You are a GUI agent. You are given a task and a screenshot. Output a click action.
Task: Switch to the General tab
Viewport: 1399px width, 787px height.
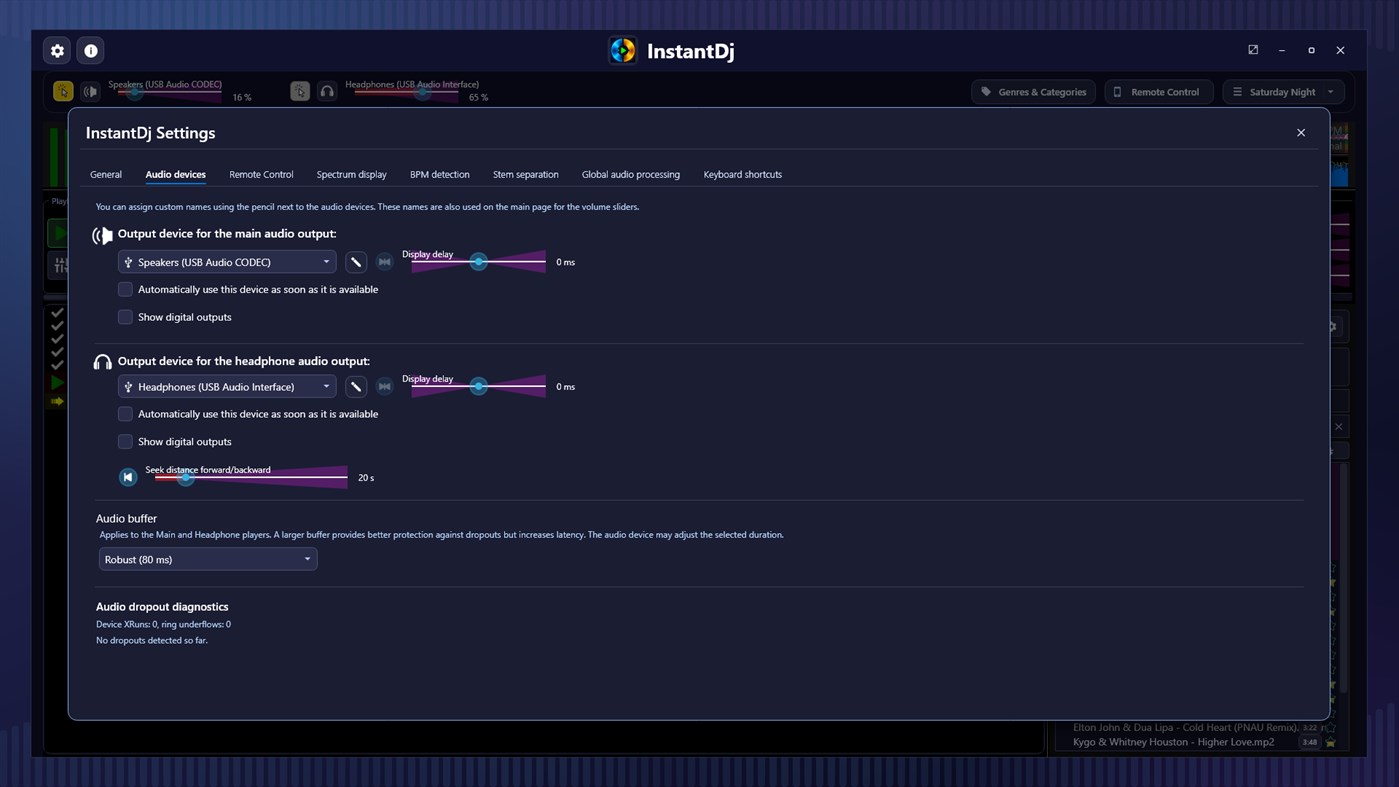click(106, 175)
